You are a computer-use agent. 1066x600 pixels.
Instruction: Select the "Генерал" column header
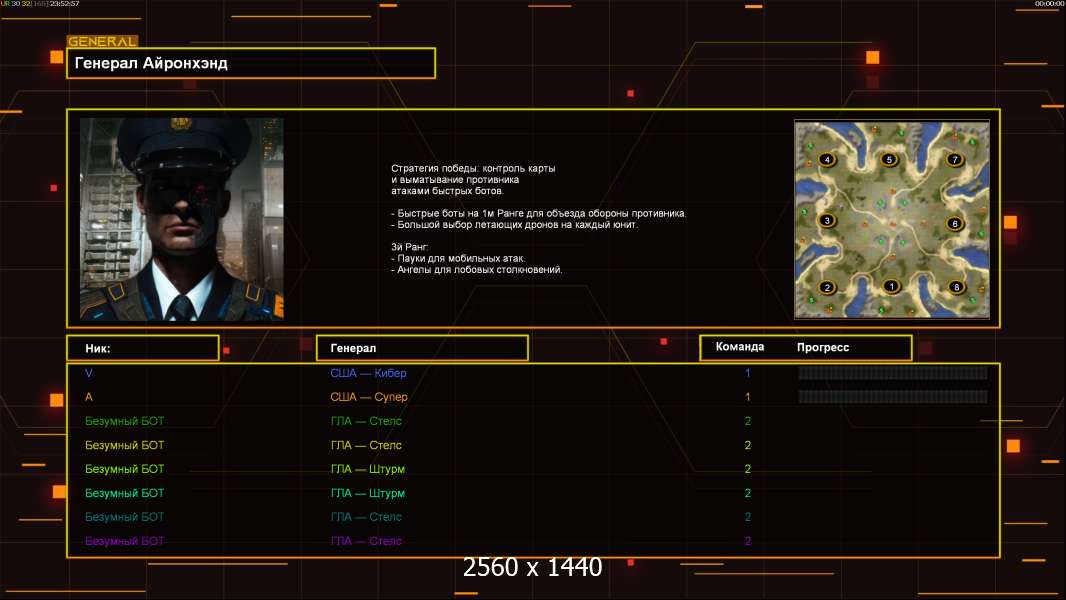pyautogui.click(x=421, y=348)
